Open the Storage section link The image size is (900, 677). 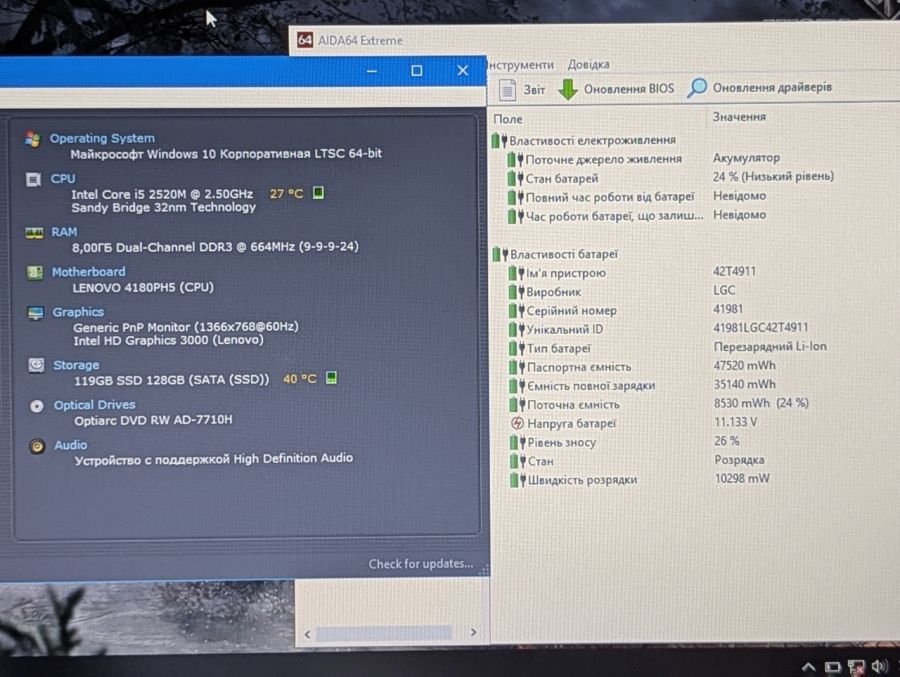point(76,365)
